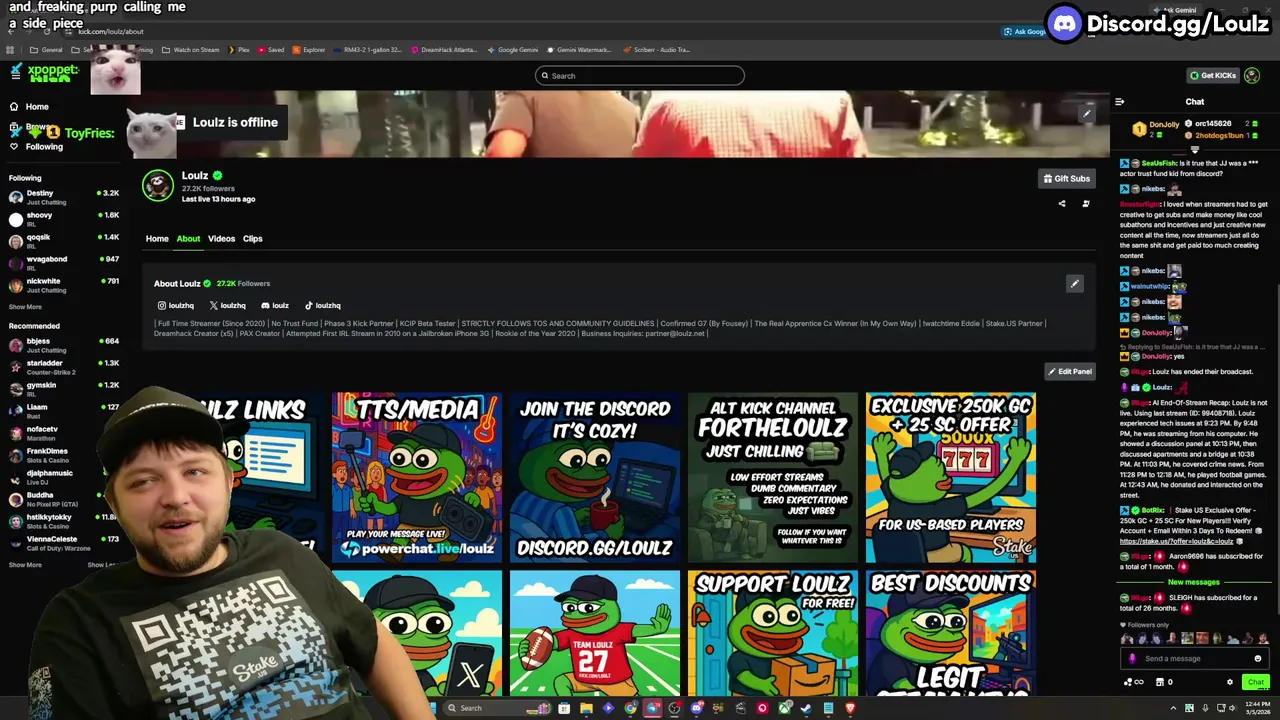Open the Join the Discord panel image
Image resolution: width=1280 pixels, height=720 pixels.
click(595, 477)
